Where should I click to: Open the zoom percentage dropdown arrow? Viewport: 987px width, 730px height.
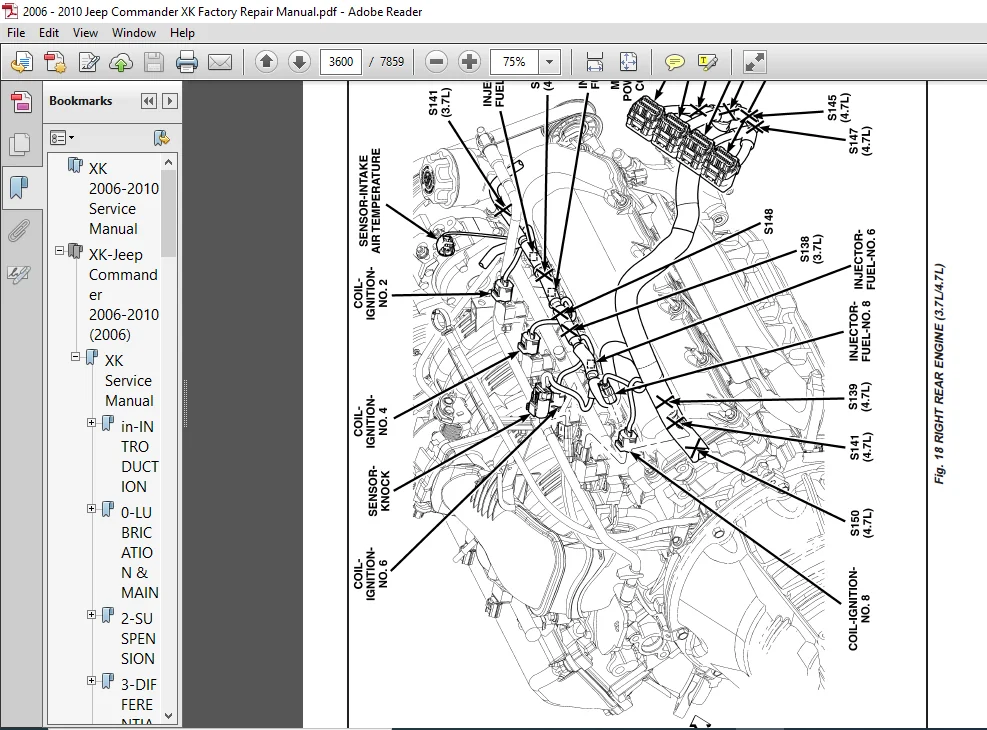coord(550,62)
